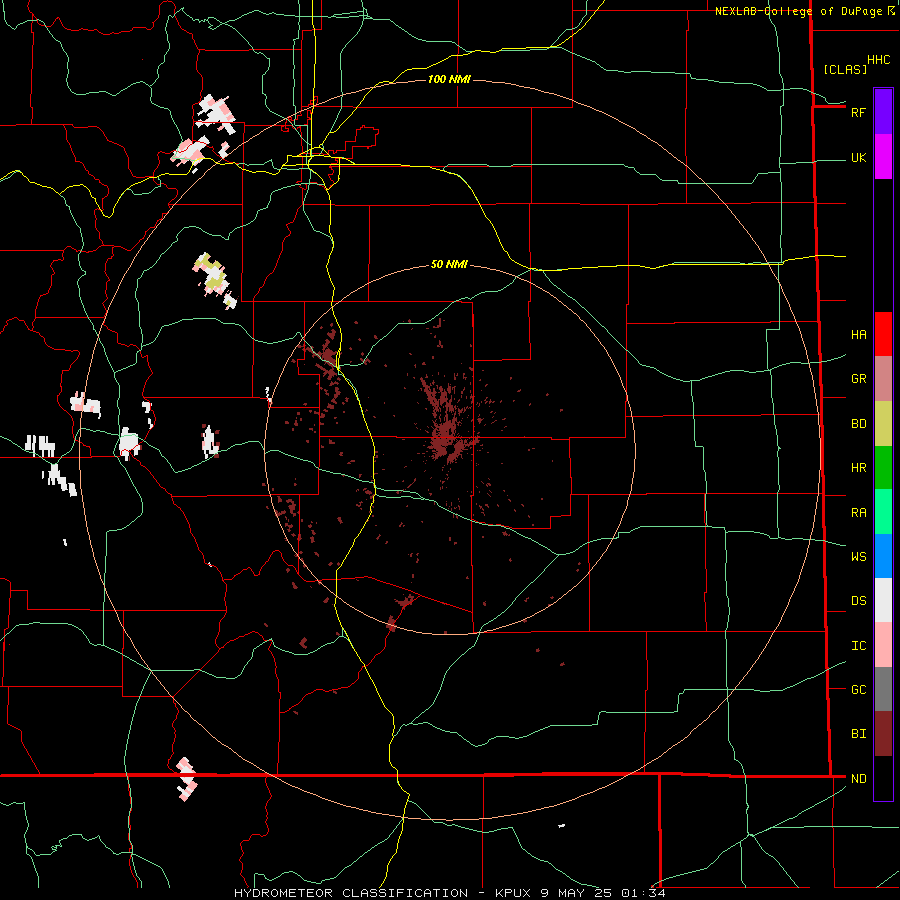Click the HR green legend swatch
This screenshot has height=900, width=900.
883,468
